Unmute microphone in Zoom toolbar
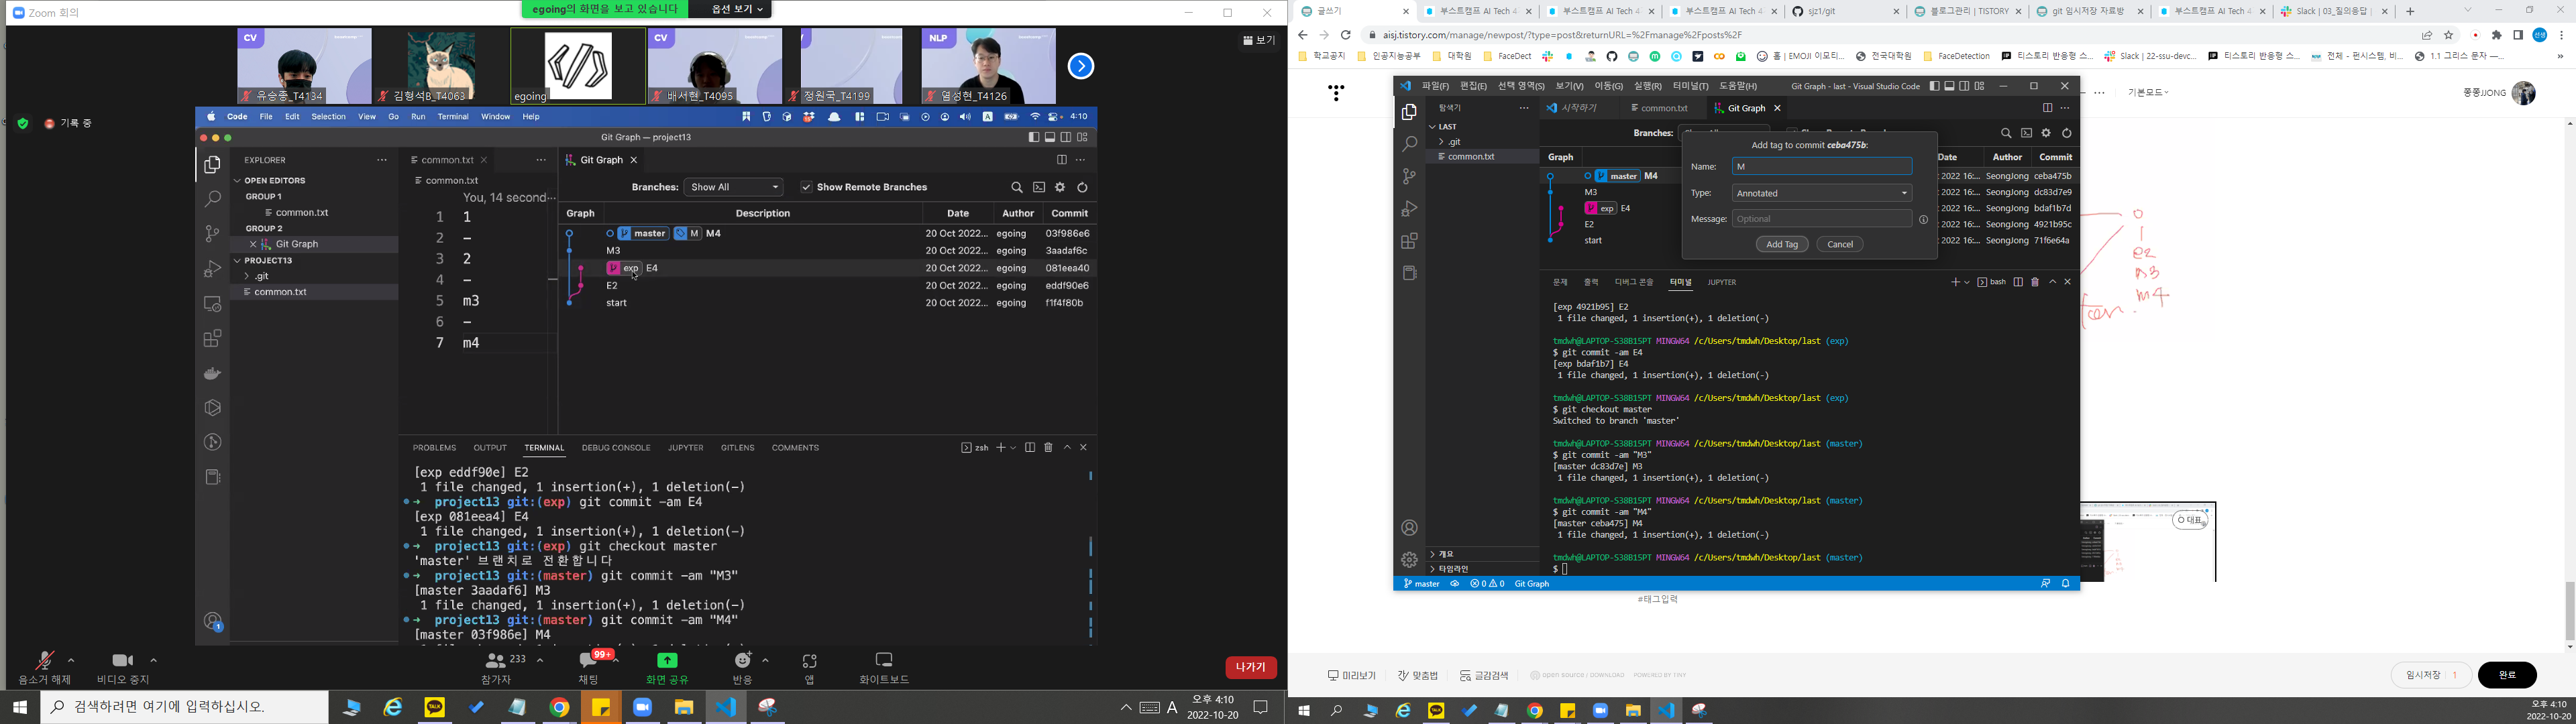Screen dimensions: 2576x724 coord(44,661)
